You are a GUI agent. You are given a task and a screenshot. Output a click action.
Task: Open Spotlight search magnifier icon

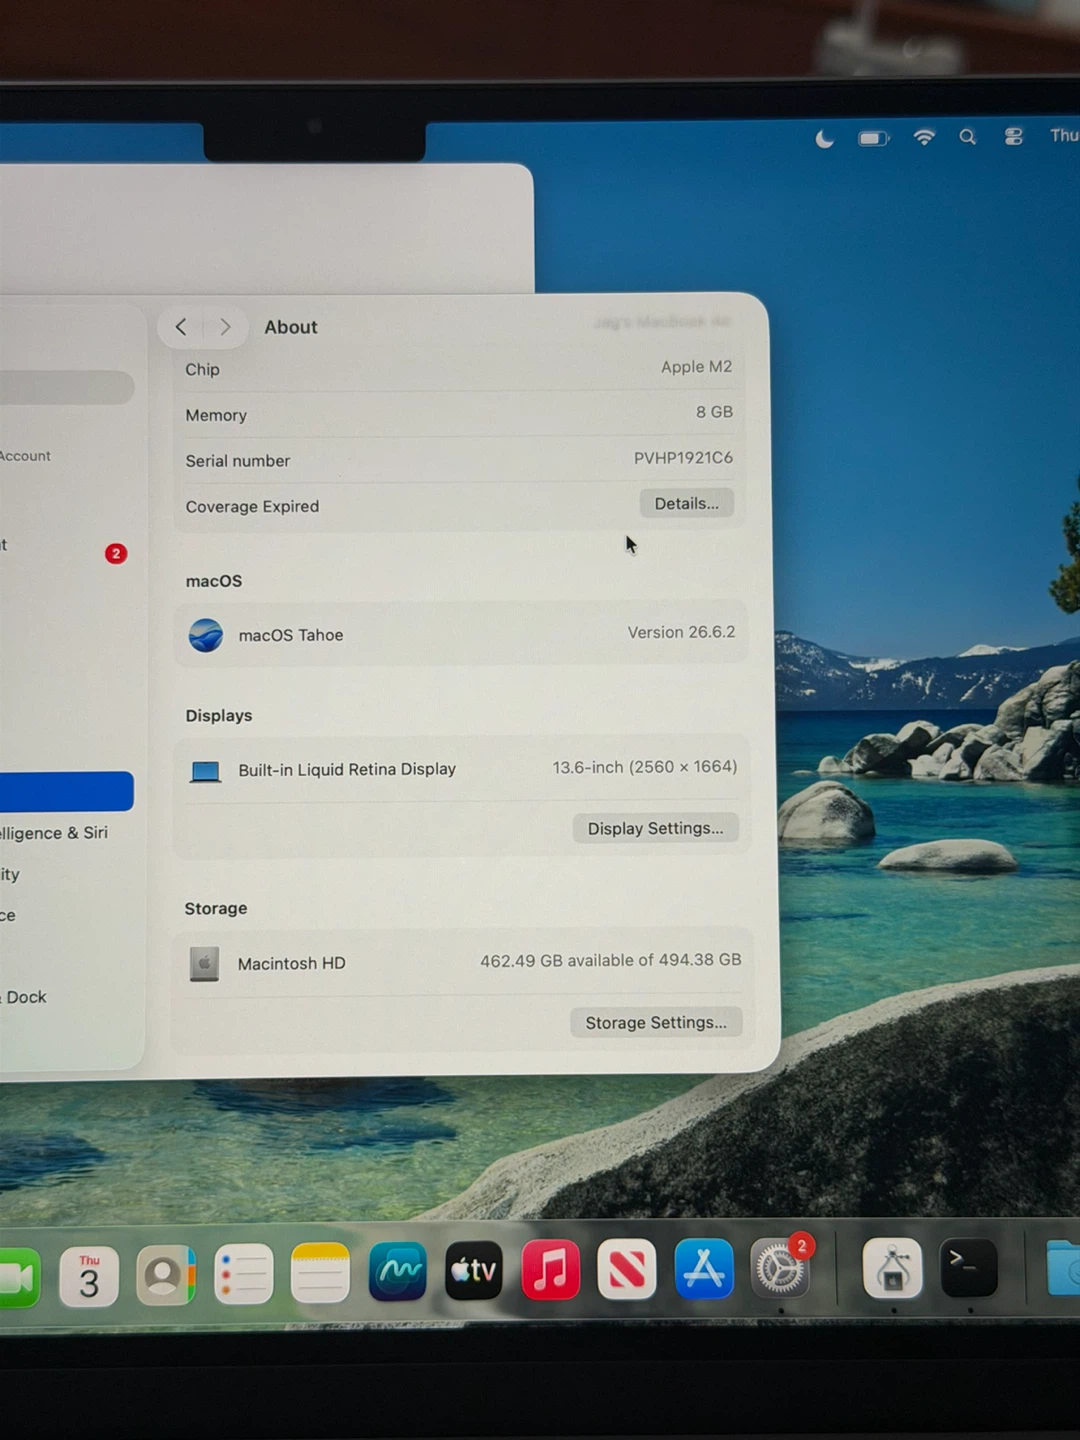(x=967, y=137)
